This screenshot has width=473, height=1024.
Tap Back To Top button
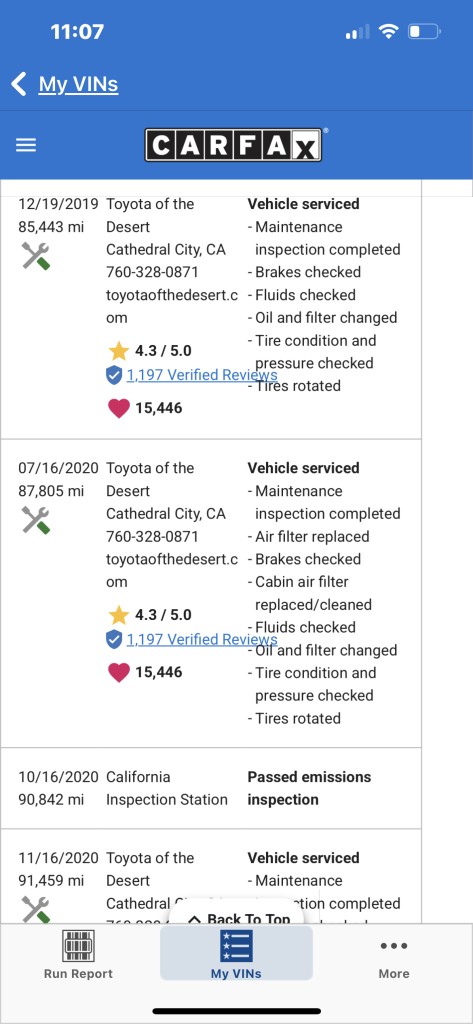238,918
